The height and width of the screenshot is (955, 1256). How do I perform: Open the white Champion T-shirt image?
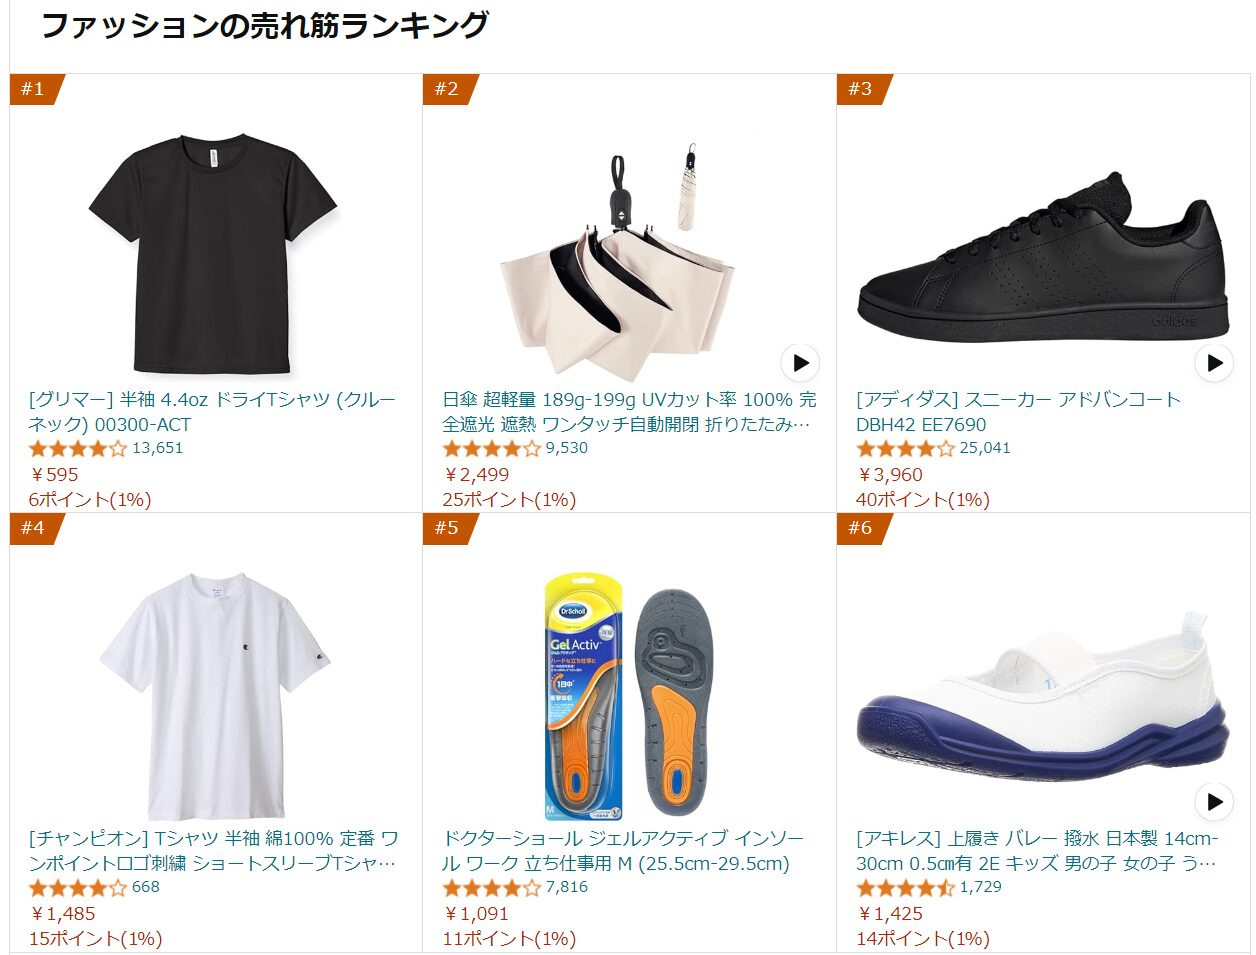(215, 696)
